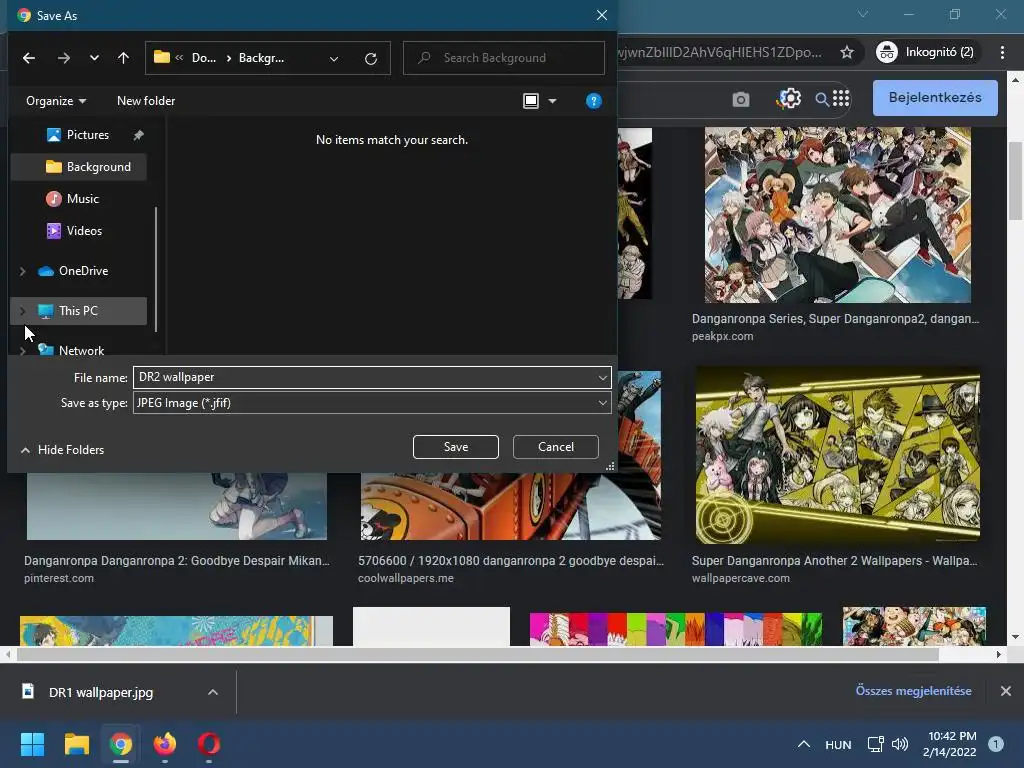Close the downloads bar
1024x768 pixels.
pyautogui.click(x=1006, y=691)
